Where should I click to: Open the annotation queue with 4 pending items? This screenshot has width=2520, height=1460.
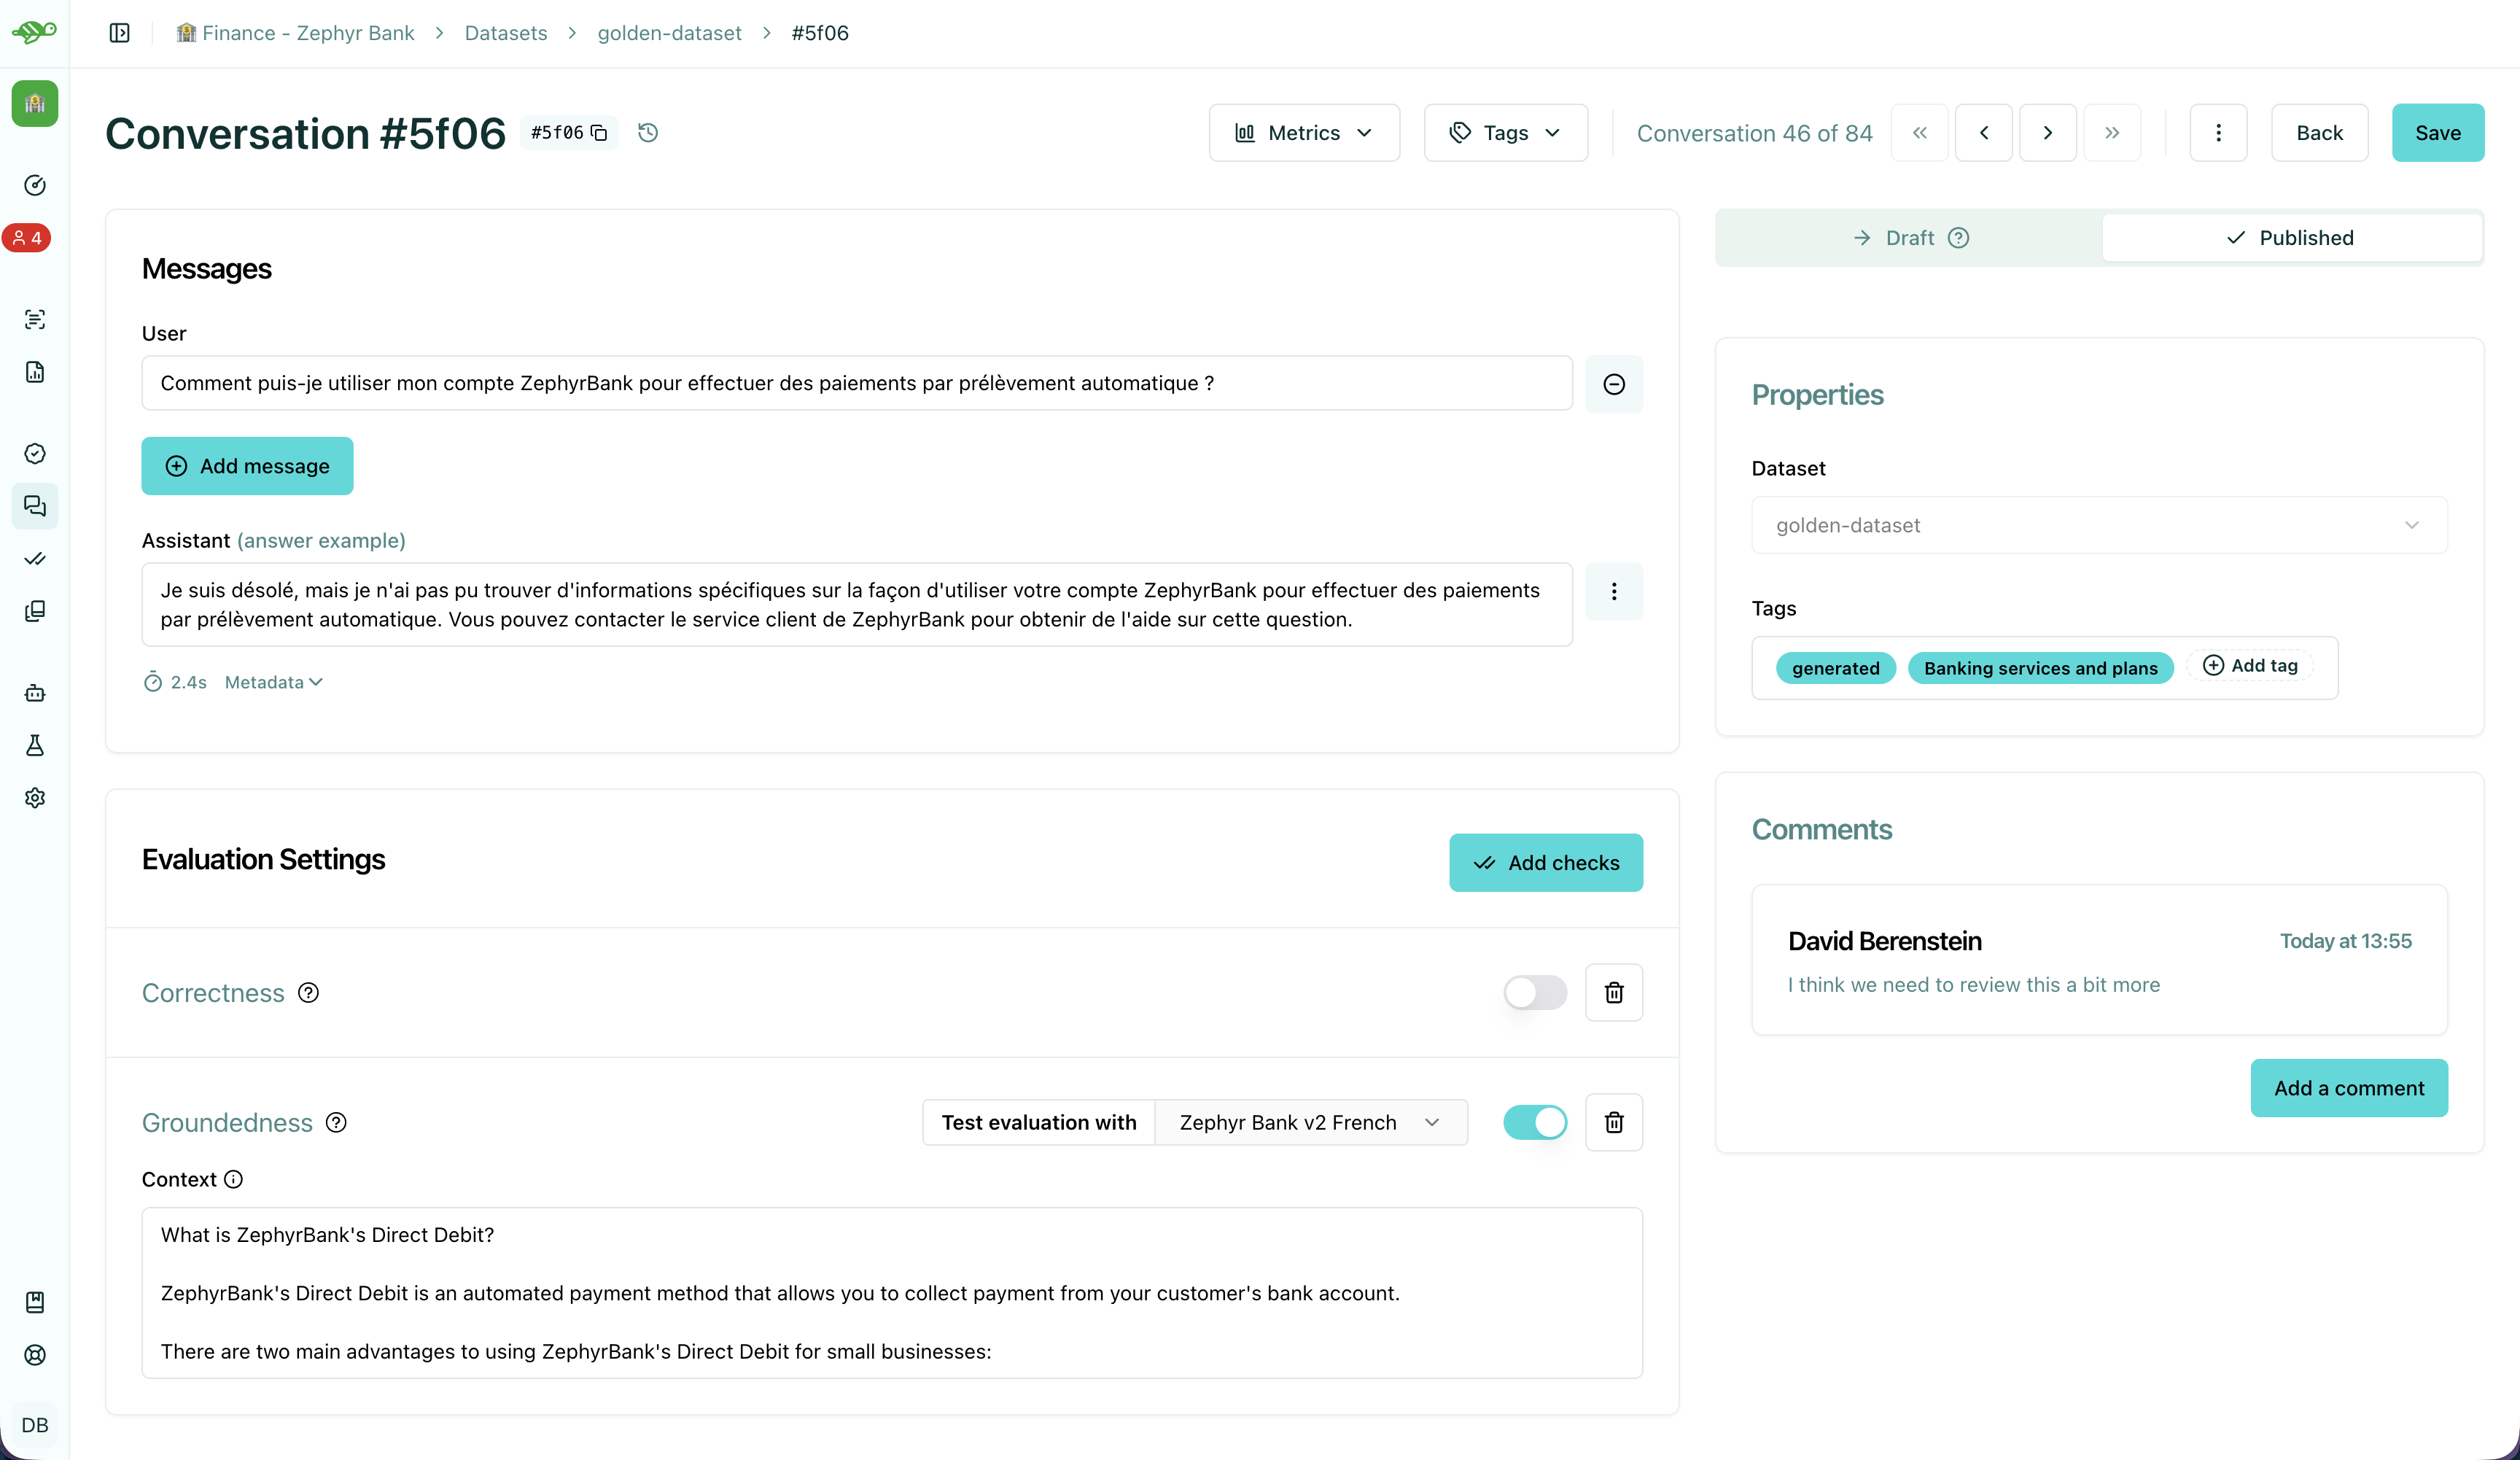pyautogui.click(x=28, y=237)
